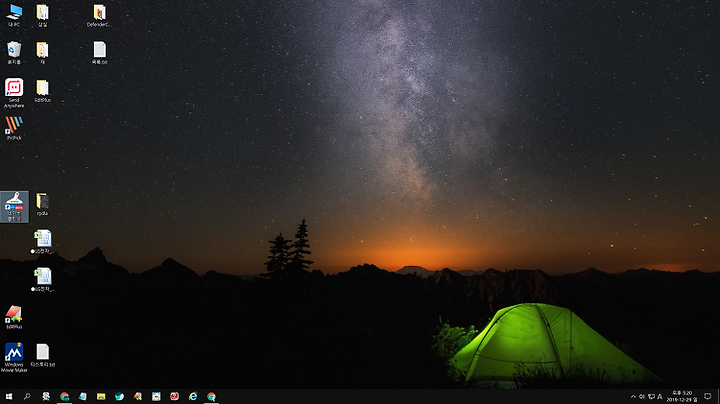The height and width of the screenshot is (404, 720).
Task: Toggle the IME input mode indicator A
Action: pyautogui.click(x=660, y=397)
